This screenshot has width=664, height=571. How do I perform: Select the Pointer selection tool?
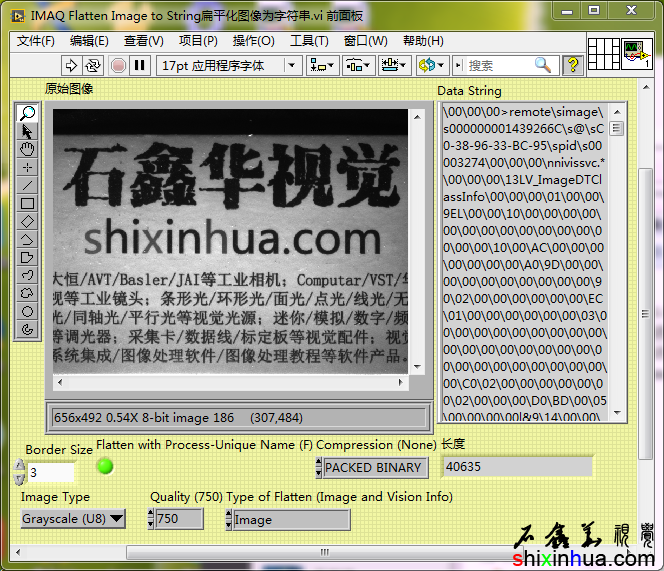(x=28, y=132)
